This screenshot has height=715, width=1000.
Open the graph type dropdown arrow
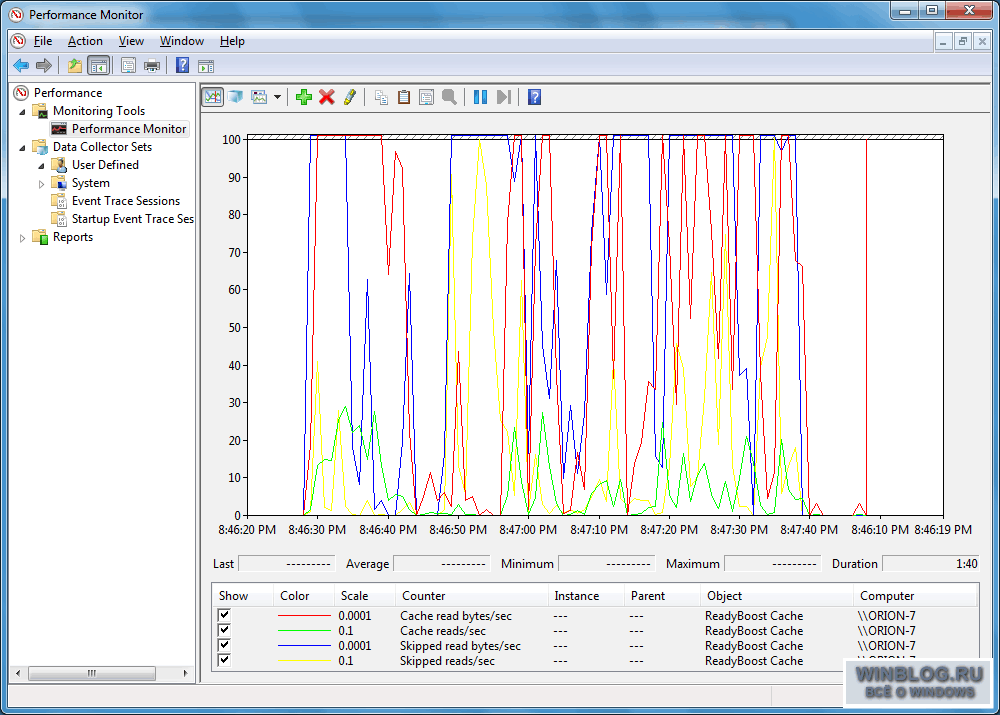pyautogui.click(x=277, y=97)
